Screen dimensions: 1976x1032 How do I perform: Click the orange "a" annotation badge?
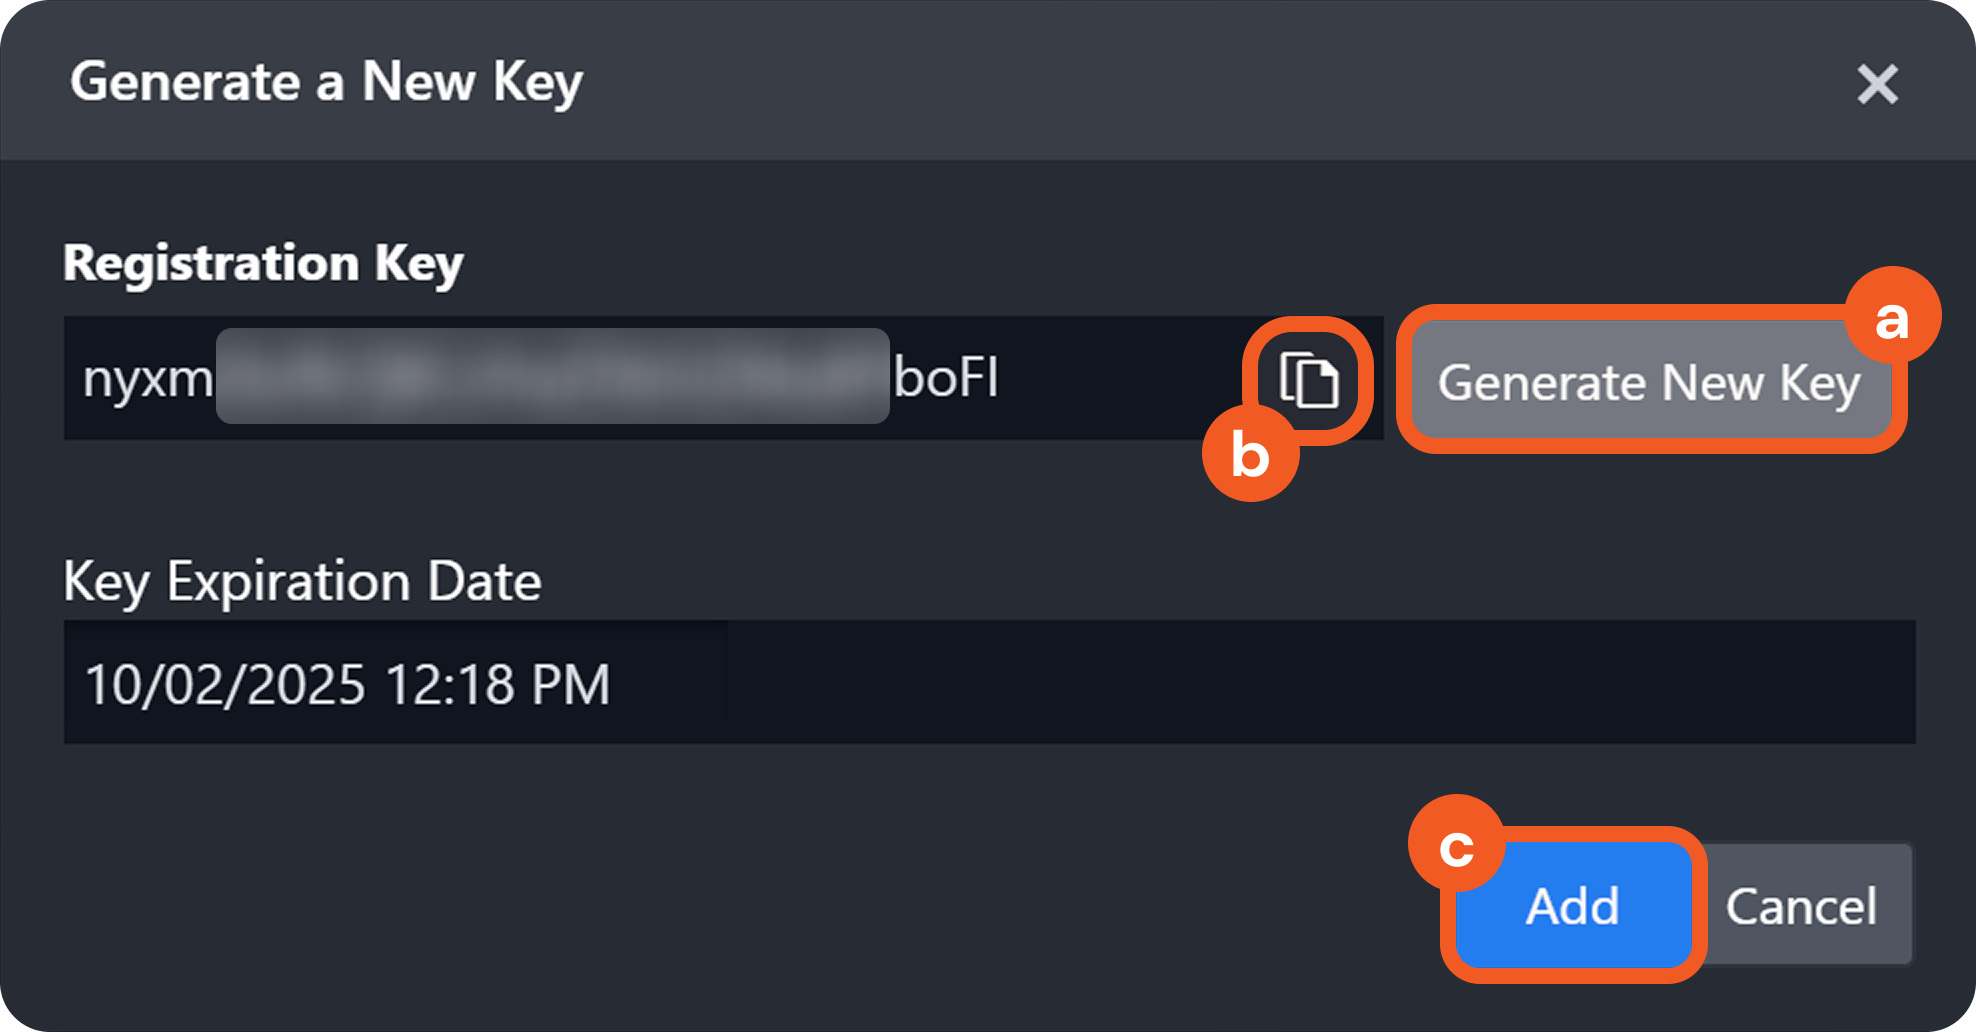(x=1892, y=318)
